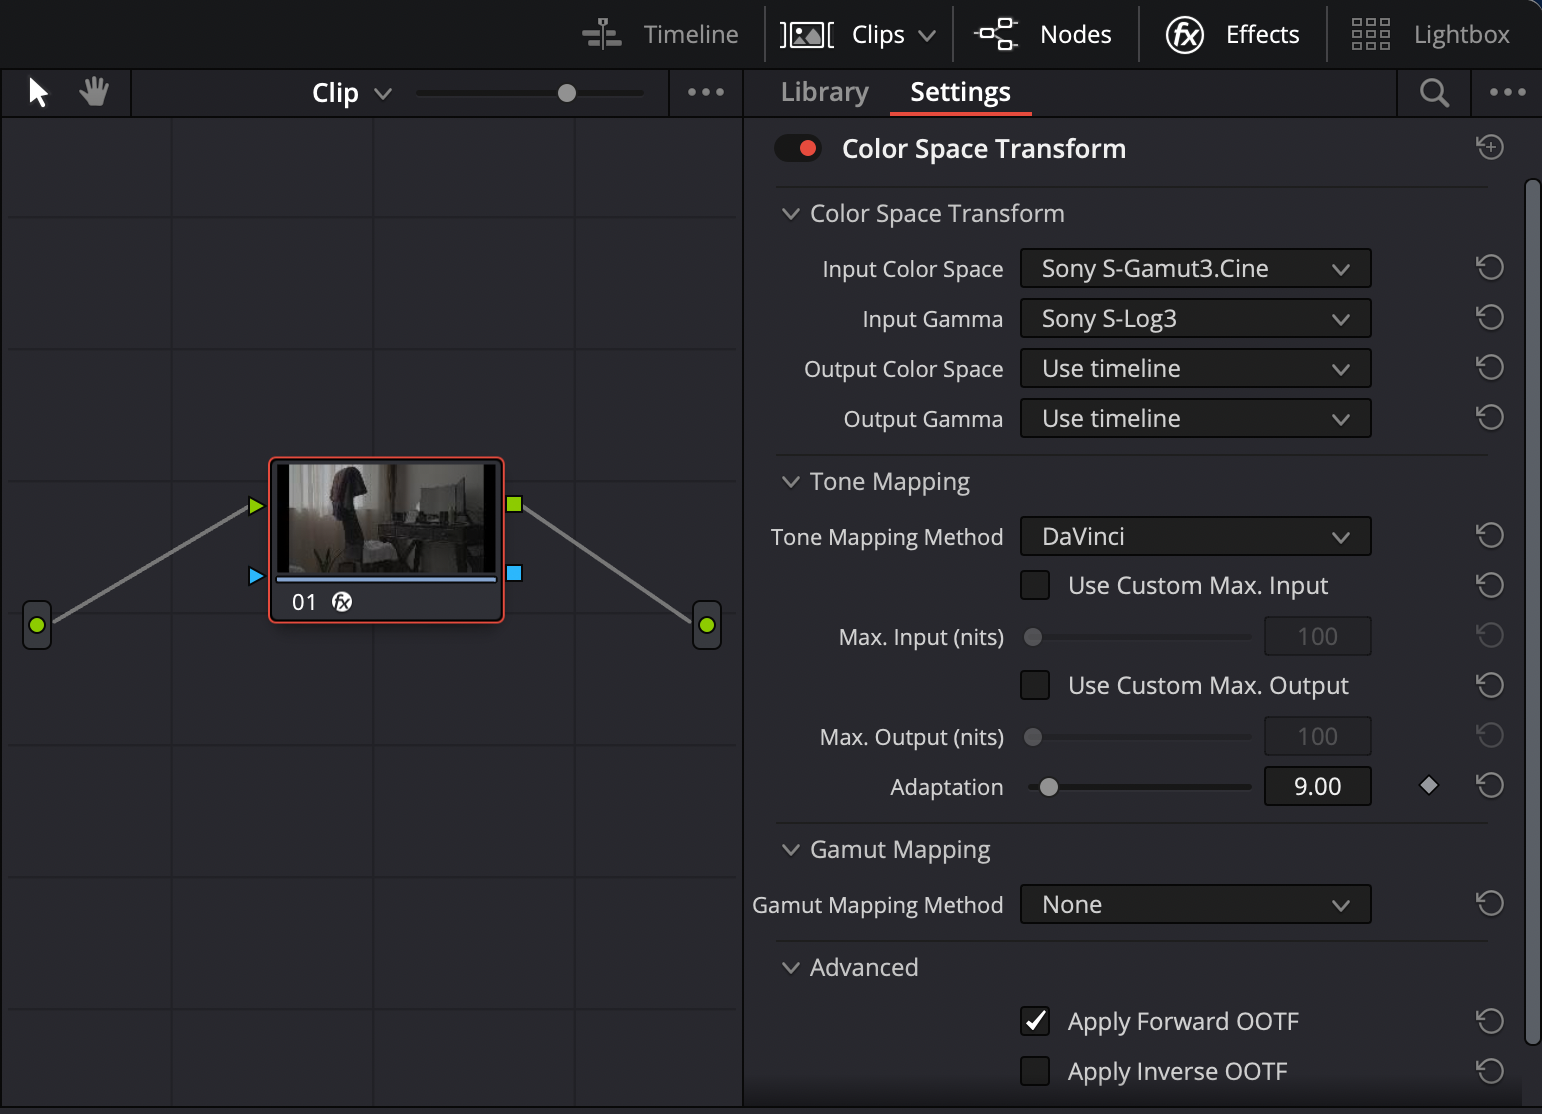Select the arrow pointer tool

click(38, 92)
